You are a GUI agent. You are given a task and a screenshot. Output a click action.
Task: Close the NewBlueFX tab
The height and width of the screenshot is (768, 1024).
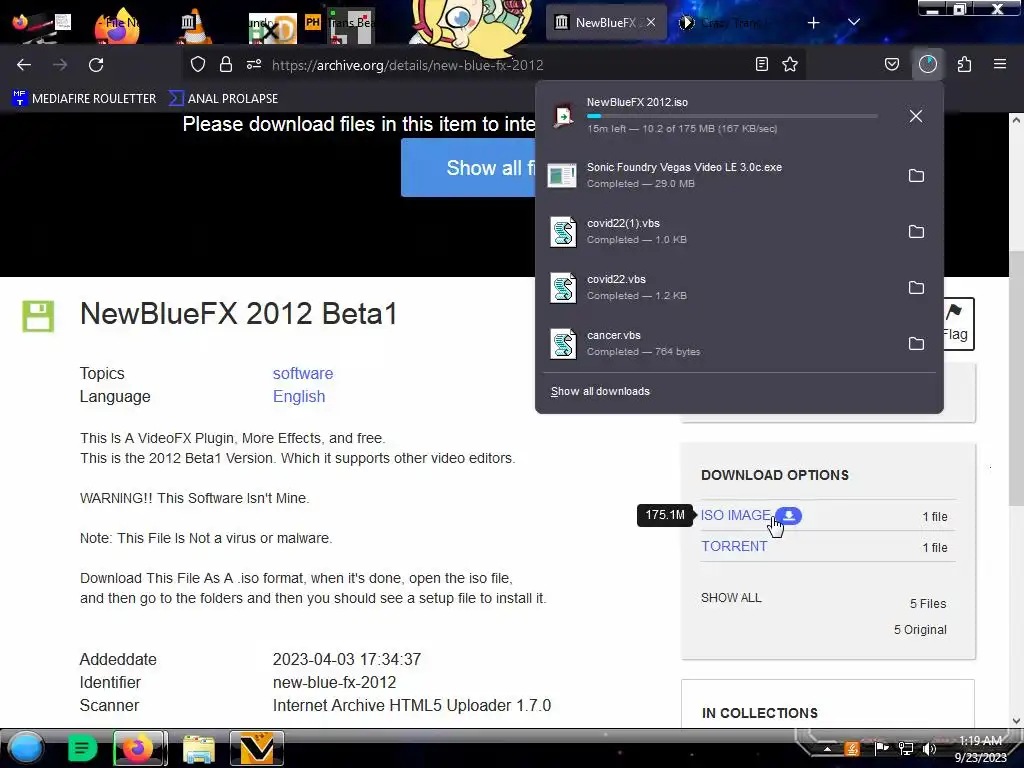651,22
